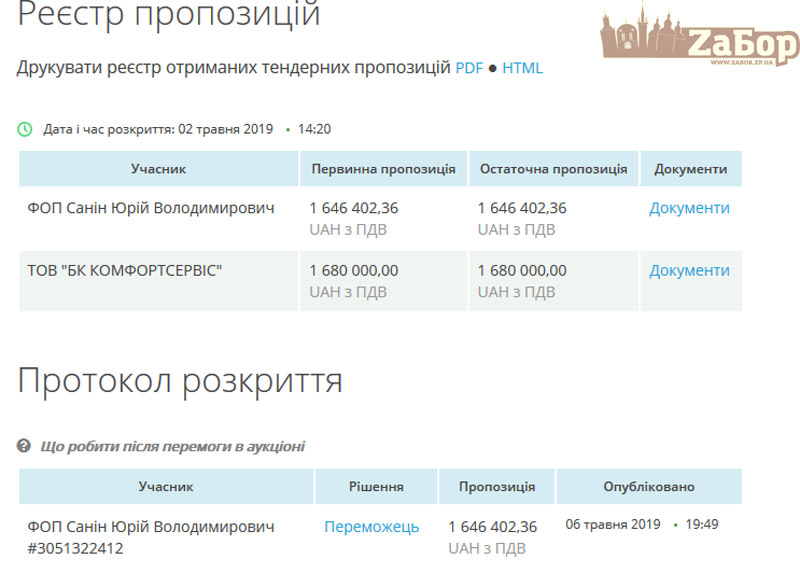Click 'Що робити після перемоги в аукціоні'
This screenshot has width=800, height=587.
(172, 446)
